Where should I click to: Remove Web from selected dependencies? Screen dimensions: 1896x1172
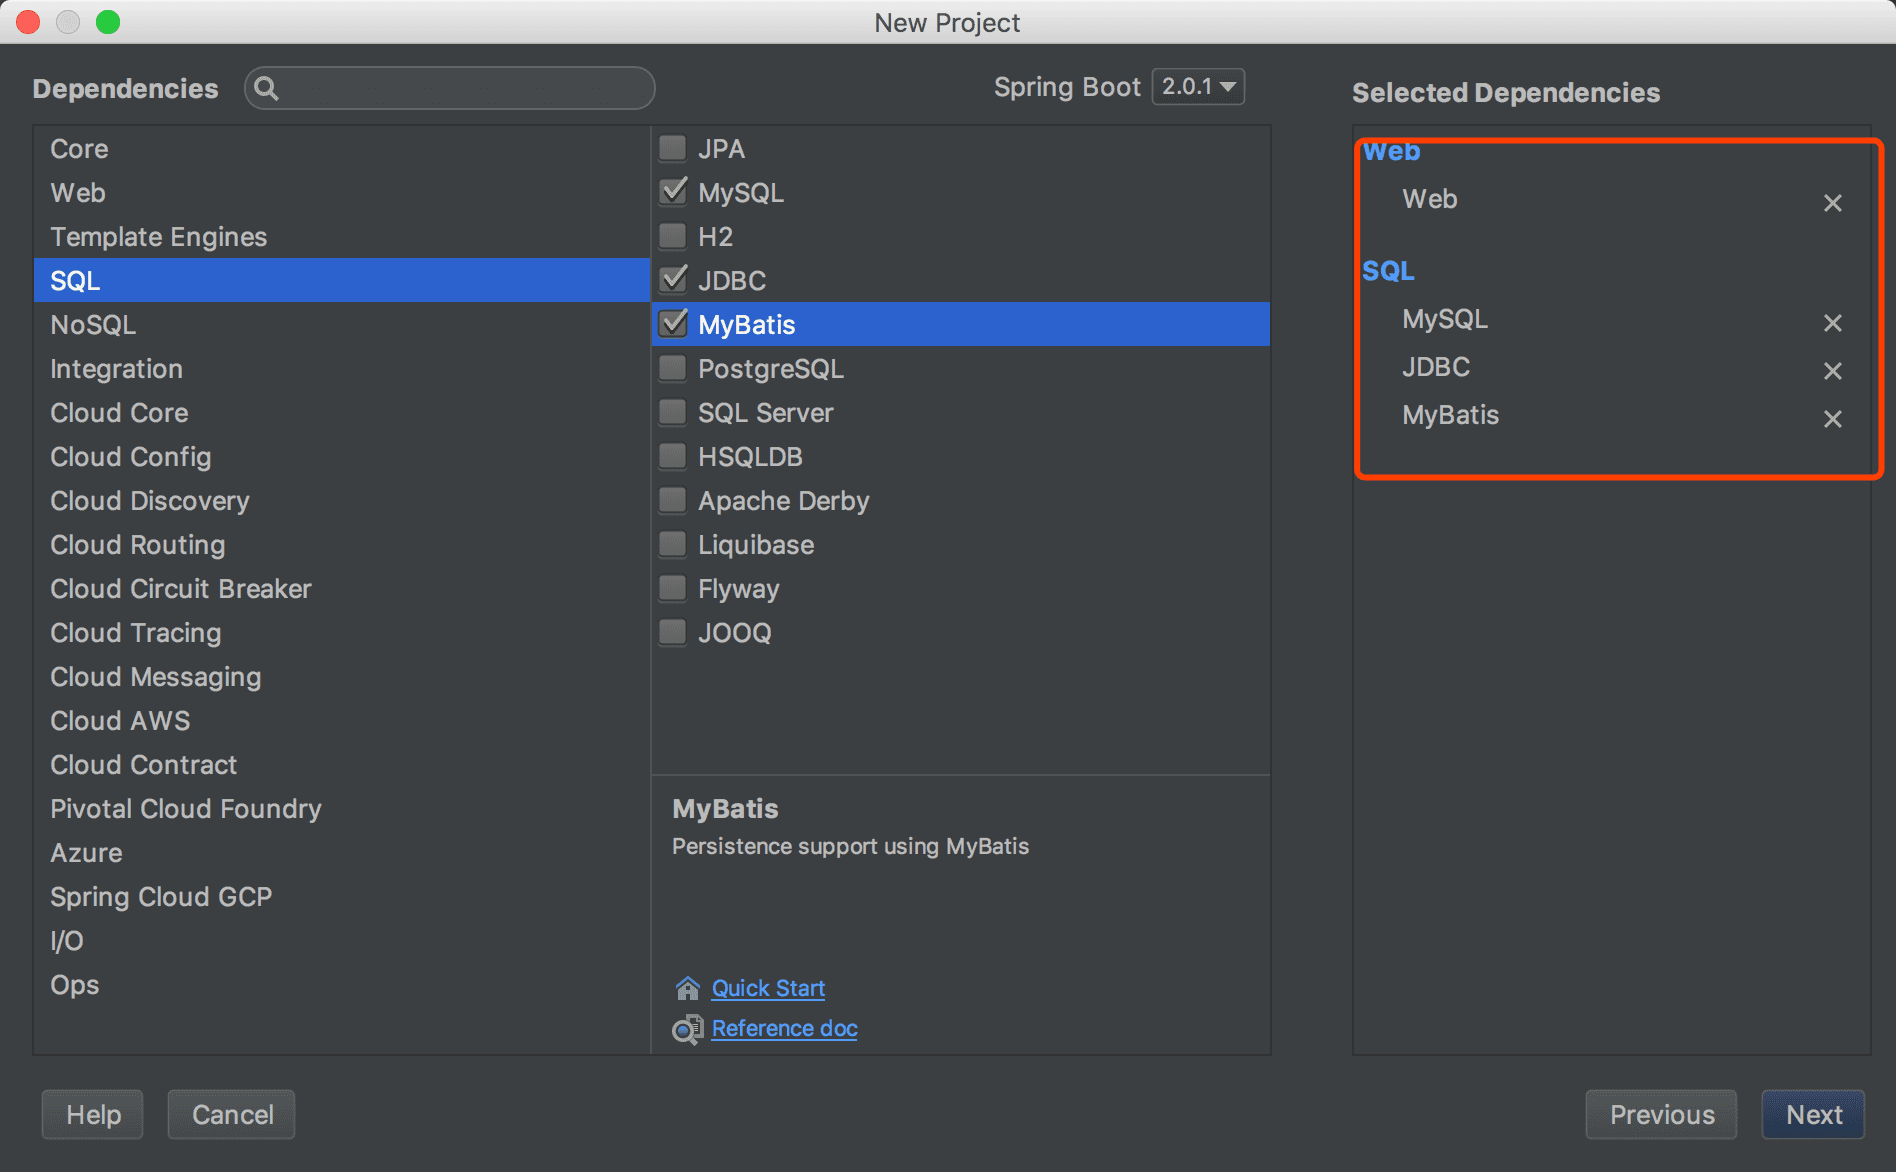[x=1832, y=203]
